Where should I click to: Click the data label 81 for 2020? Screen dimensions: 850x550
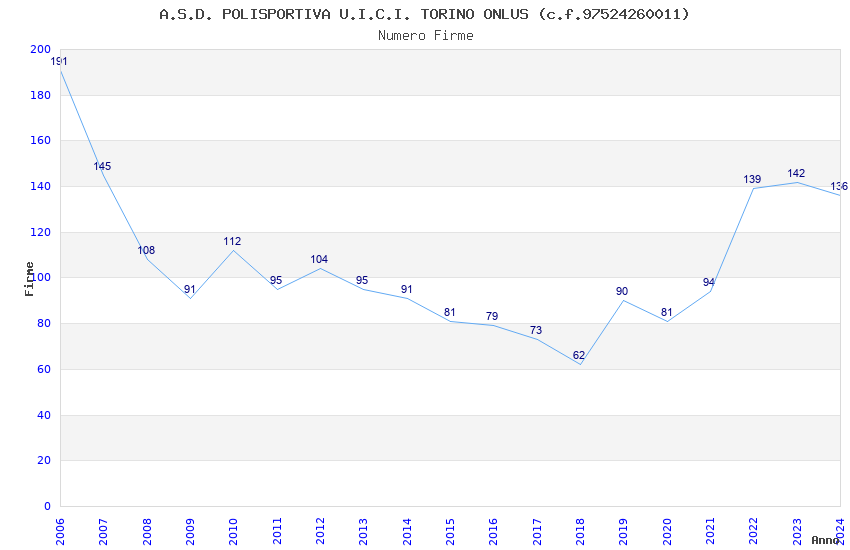(x=666, y=312)
